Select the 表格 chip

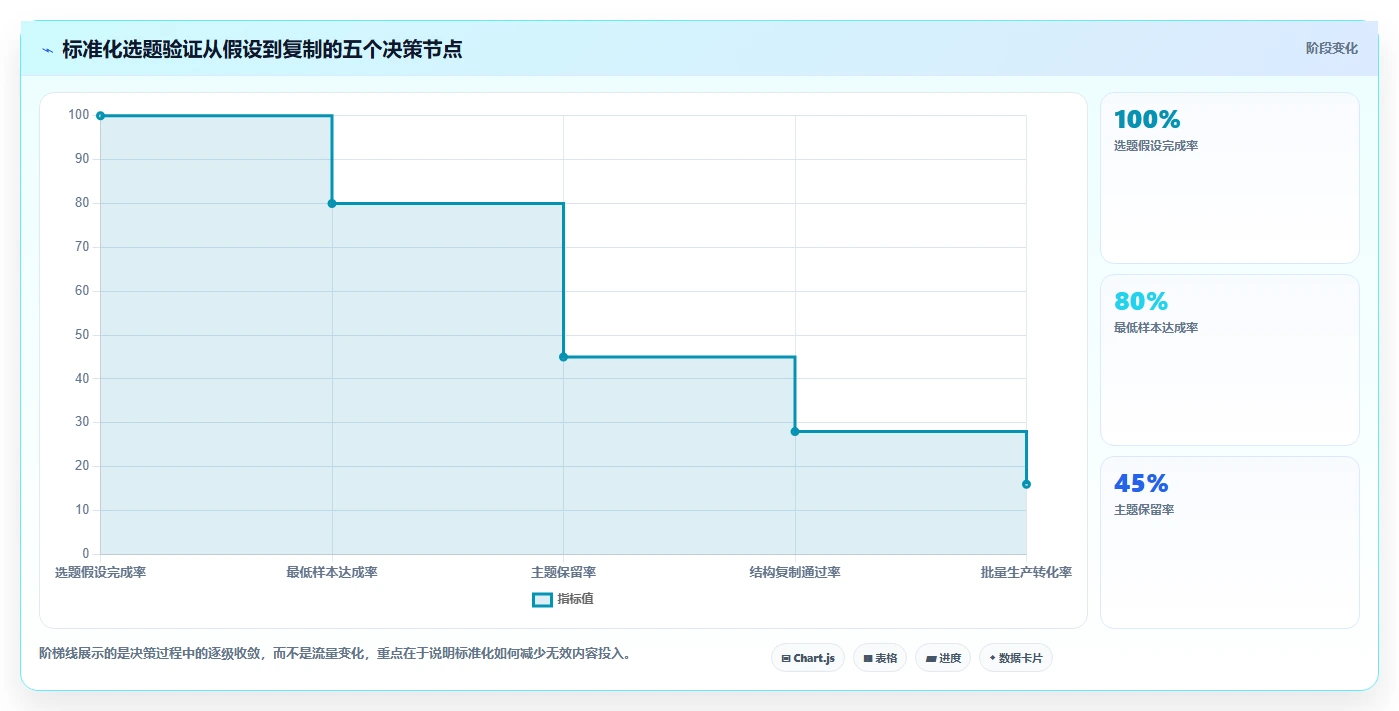tap(880, 658)
